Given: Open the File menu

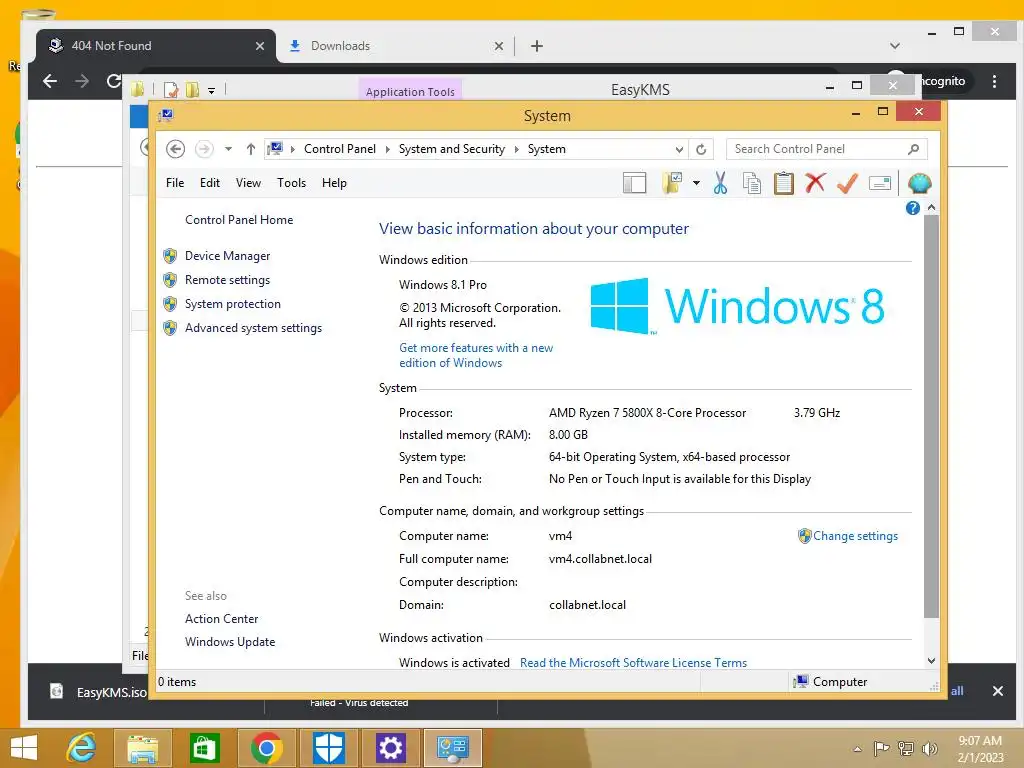Looking at the screenshot, I should [175, 183].
